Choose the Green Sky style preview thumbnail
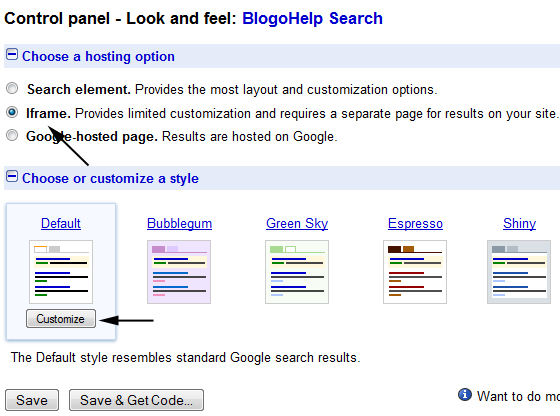This screenshot has width=560, height=416. click(x=297, y=272)
